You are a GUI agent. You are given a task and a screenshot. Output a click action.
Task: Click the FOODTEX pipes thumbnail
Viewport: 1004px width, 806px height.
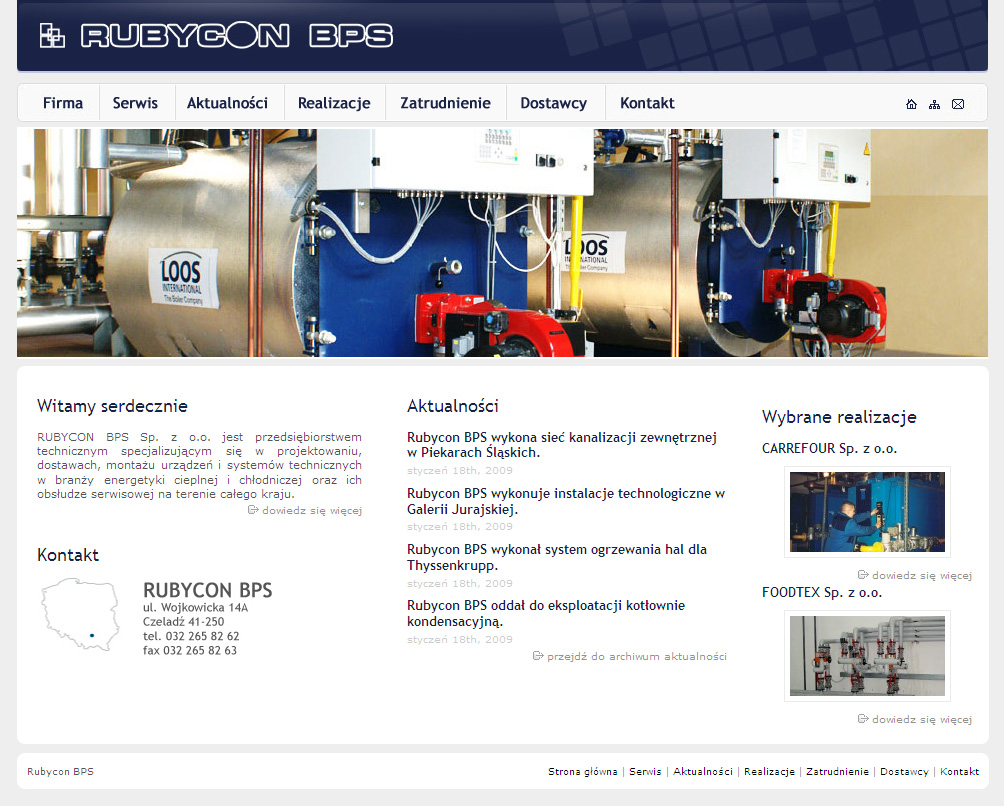tap(867, 656)
